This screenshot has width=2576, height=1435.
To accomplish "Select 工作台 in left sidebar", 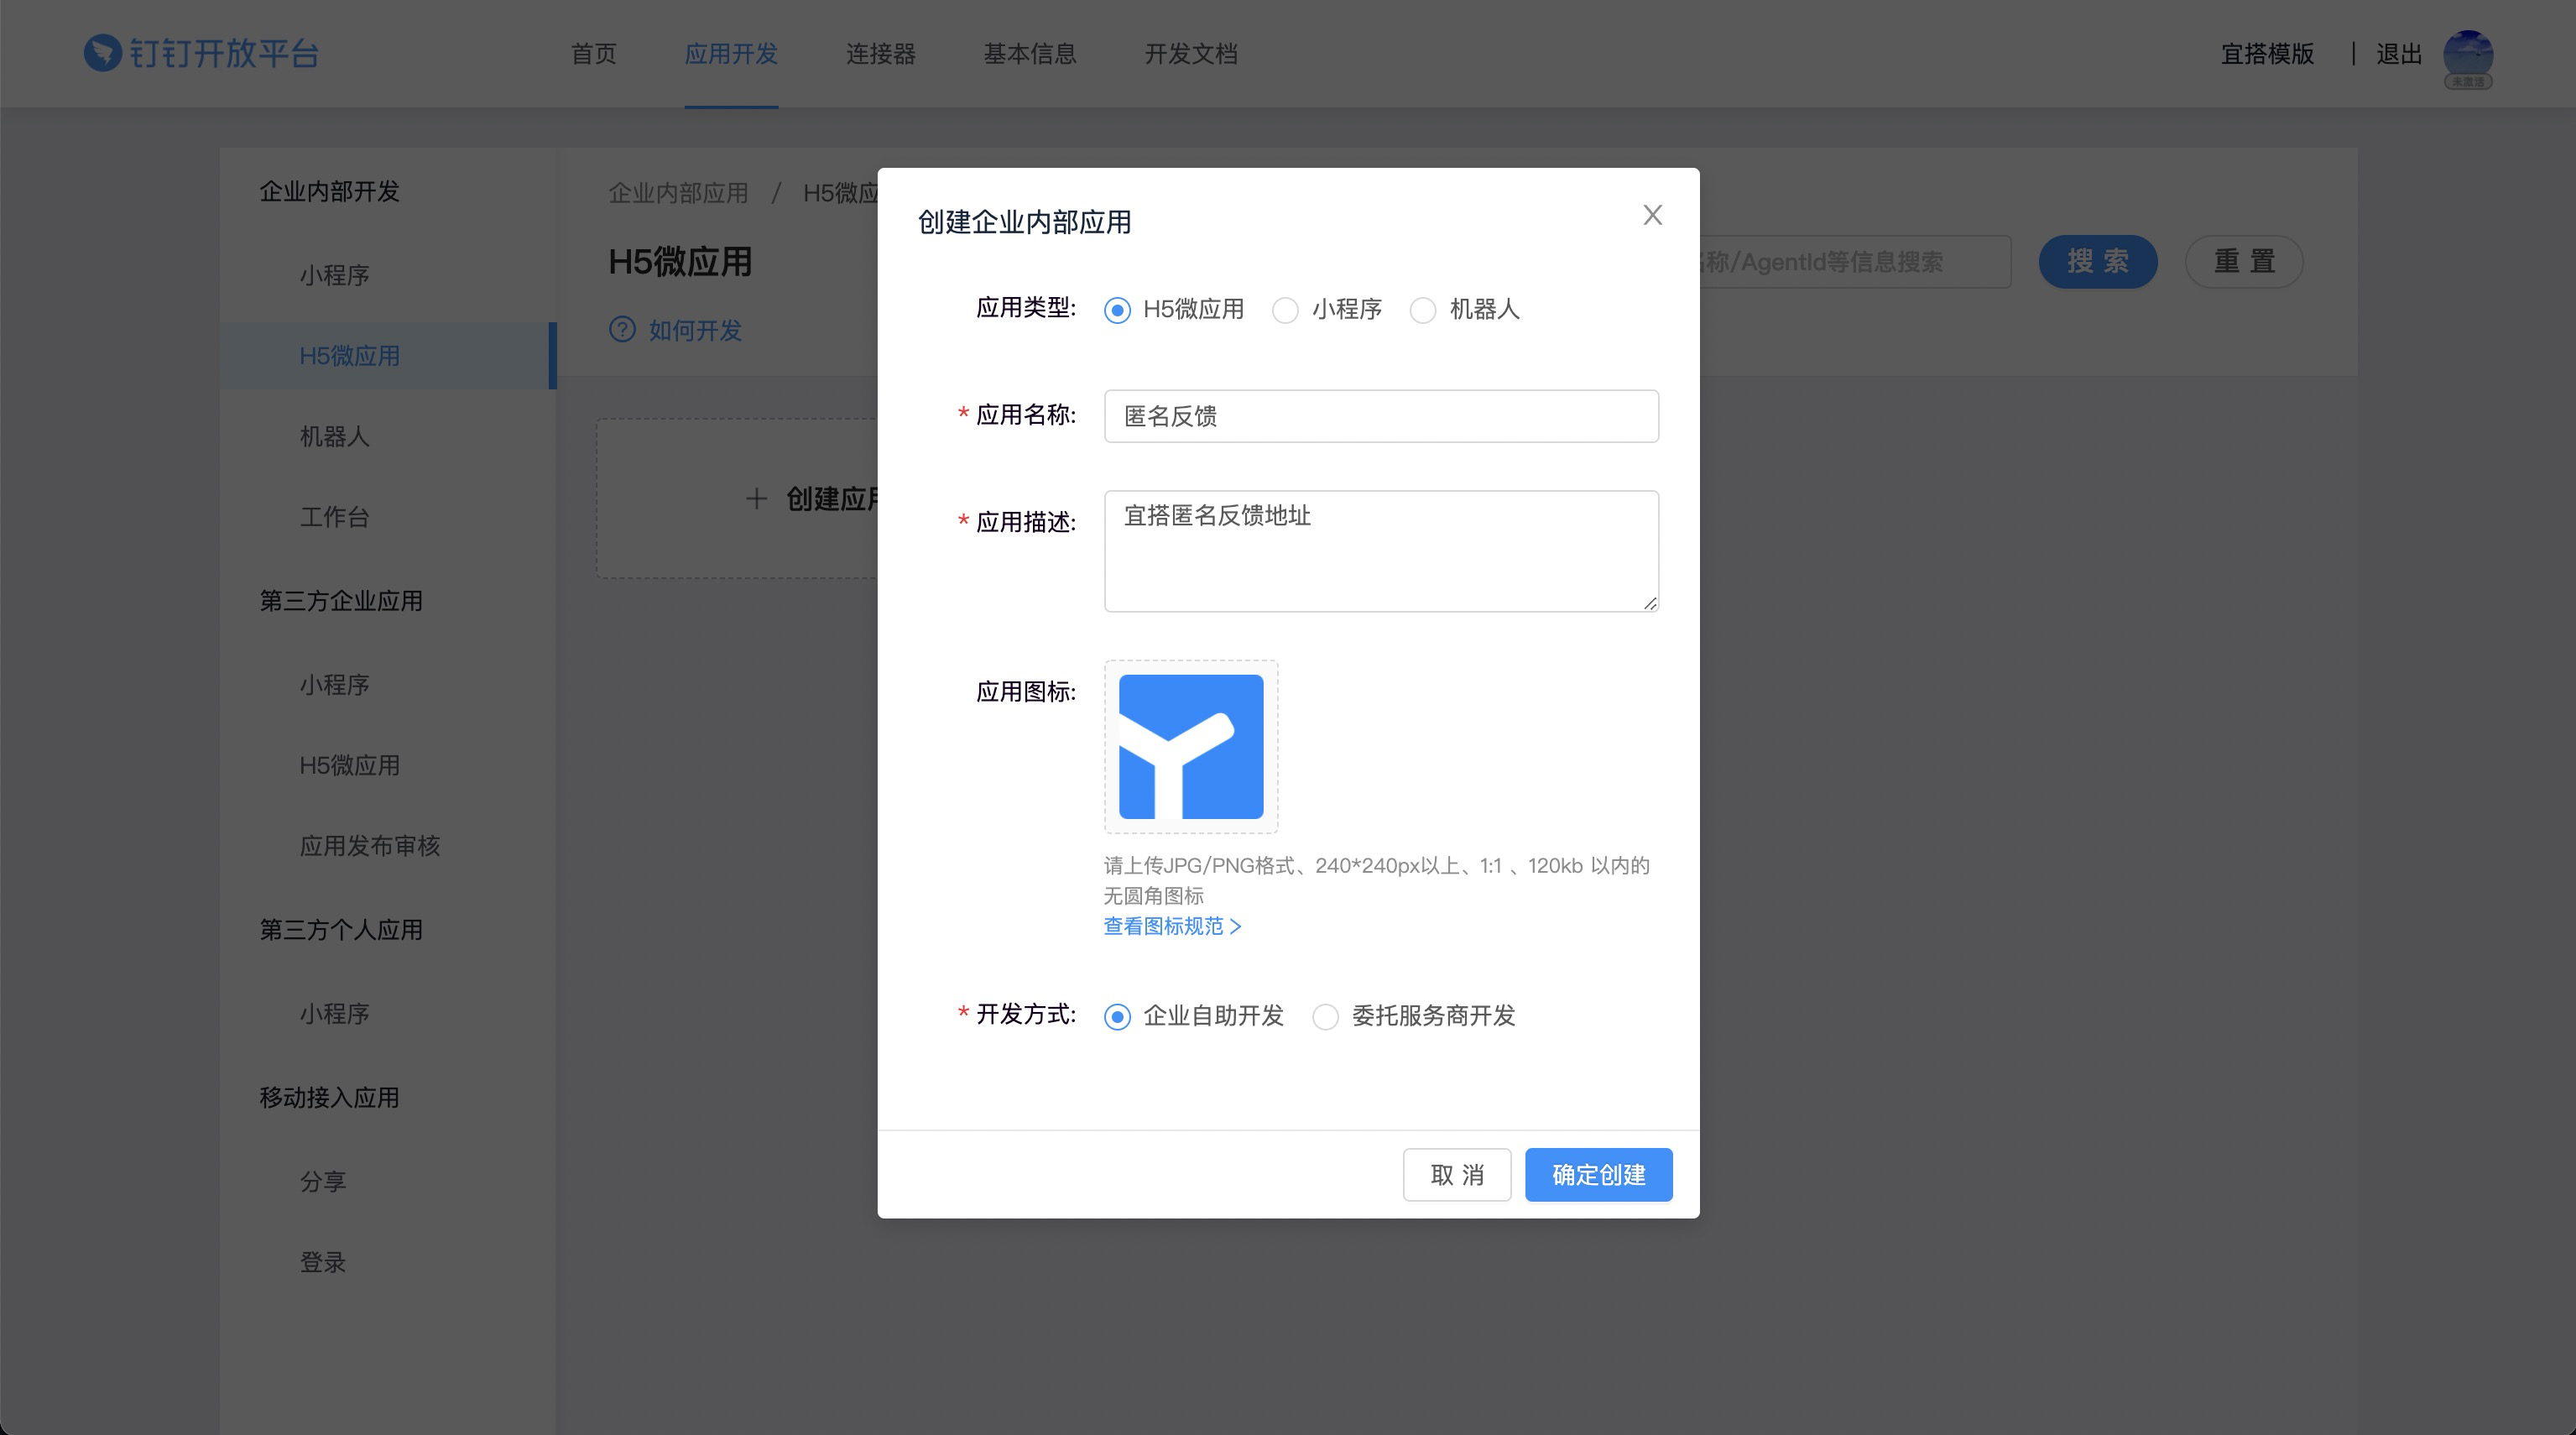I will 335,517.
